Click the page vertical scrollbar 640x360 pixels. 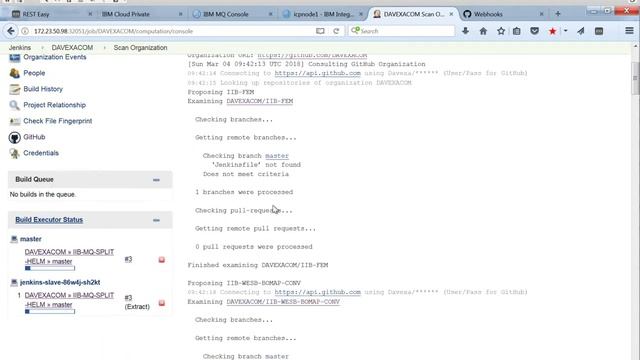tap(636, 78)
